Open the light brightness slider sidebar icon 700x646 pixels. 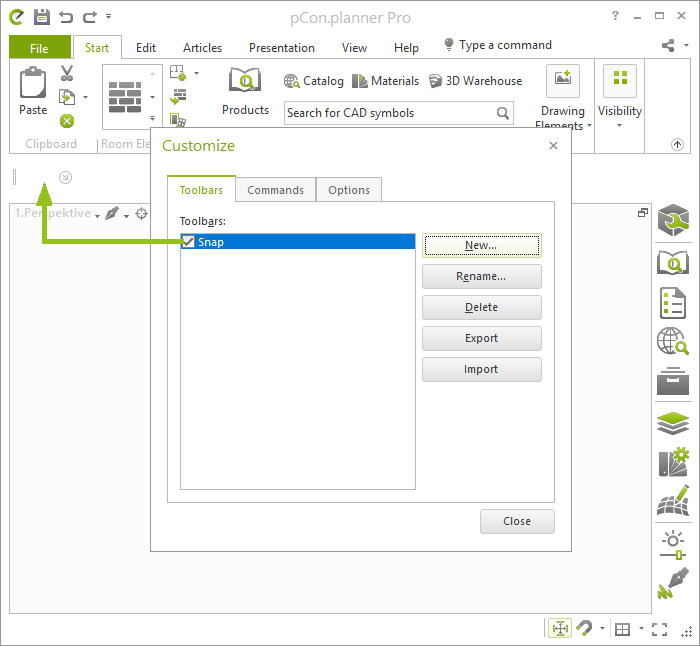[x=673, y=546]
